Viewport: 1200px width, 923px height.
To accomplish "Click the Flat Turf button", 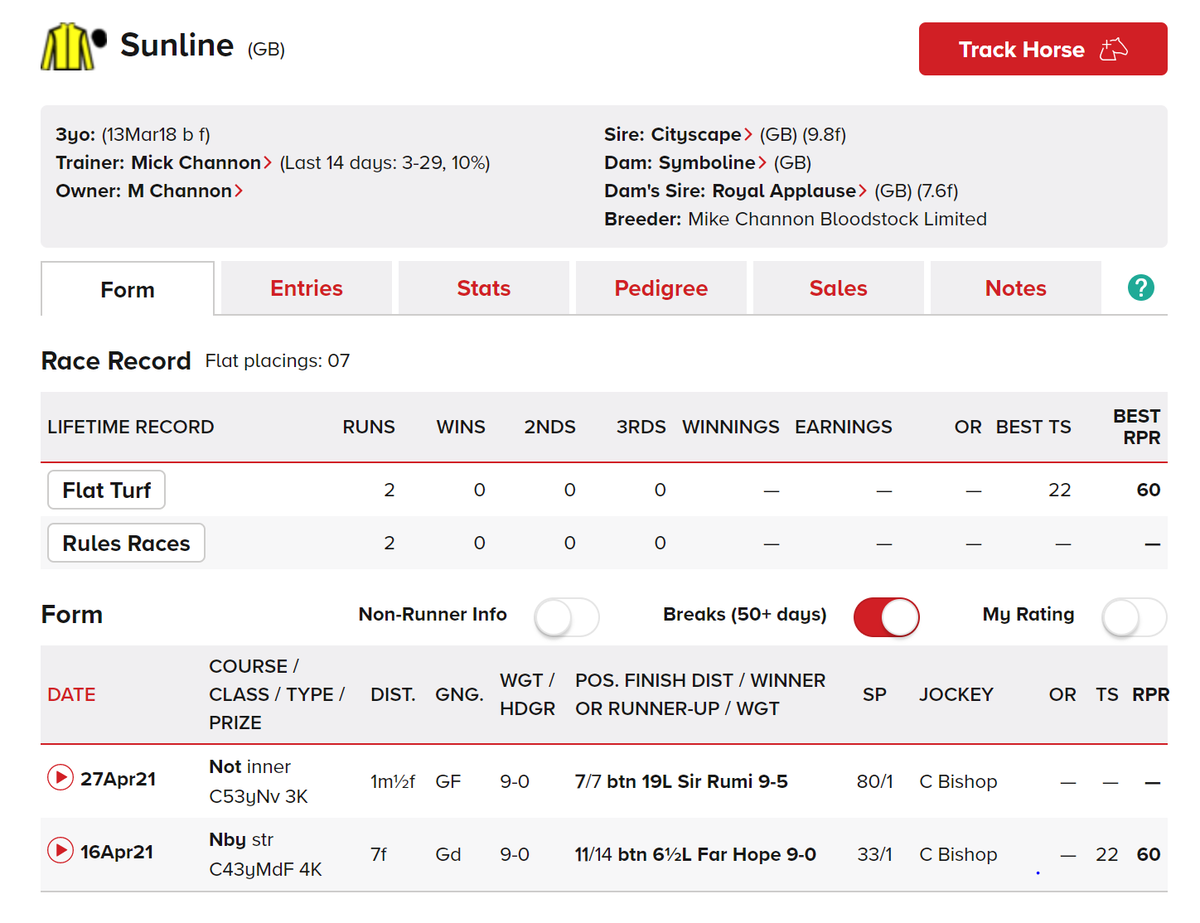I will 106,490.
